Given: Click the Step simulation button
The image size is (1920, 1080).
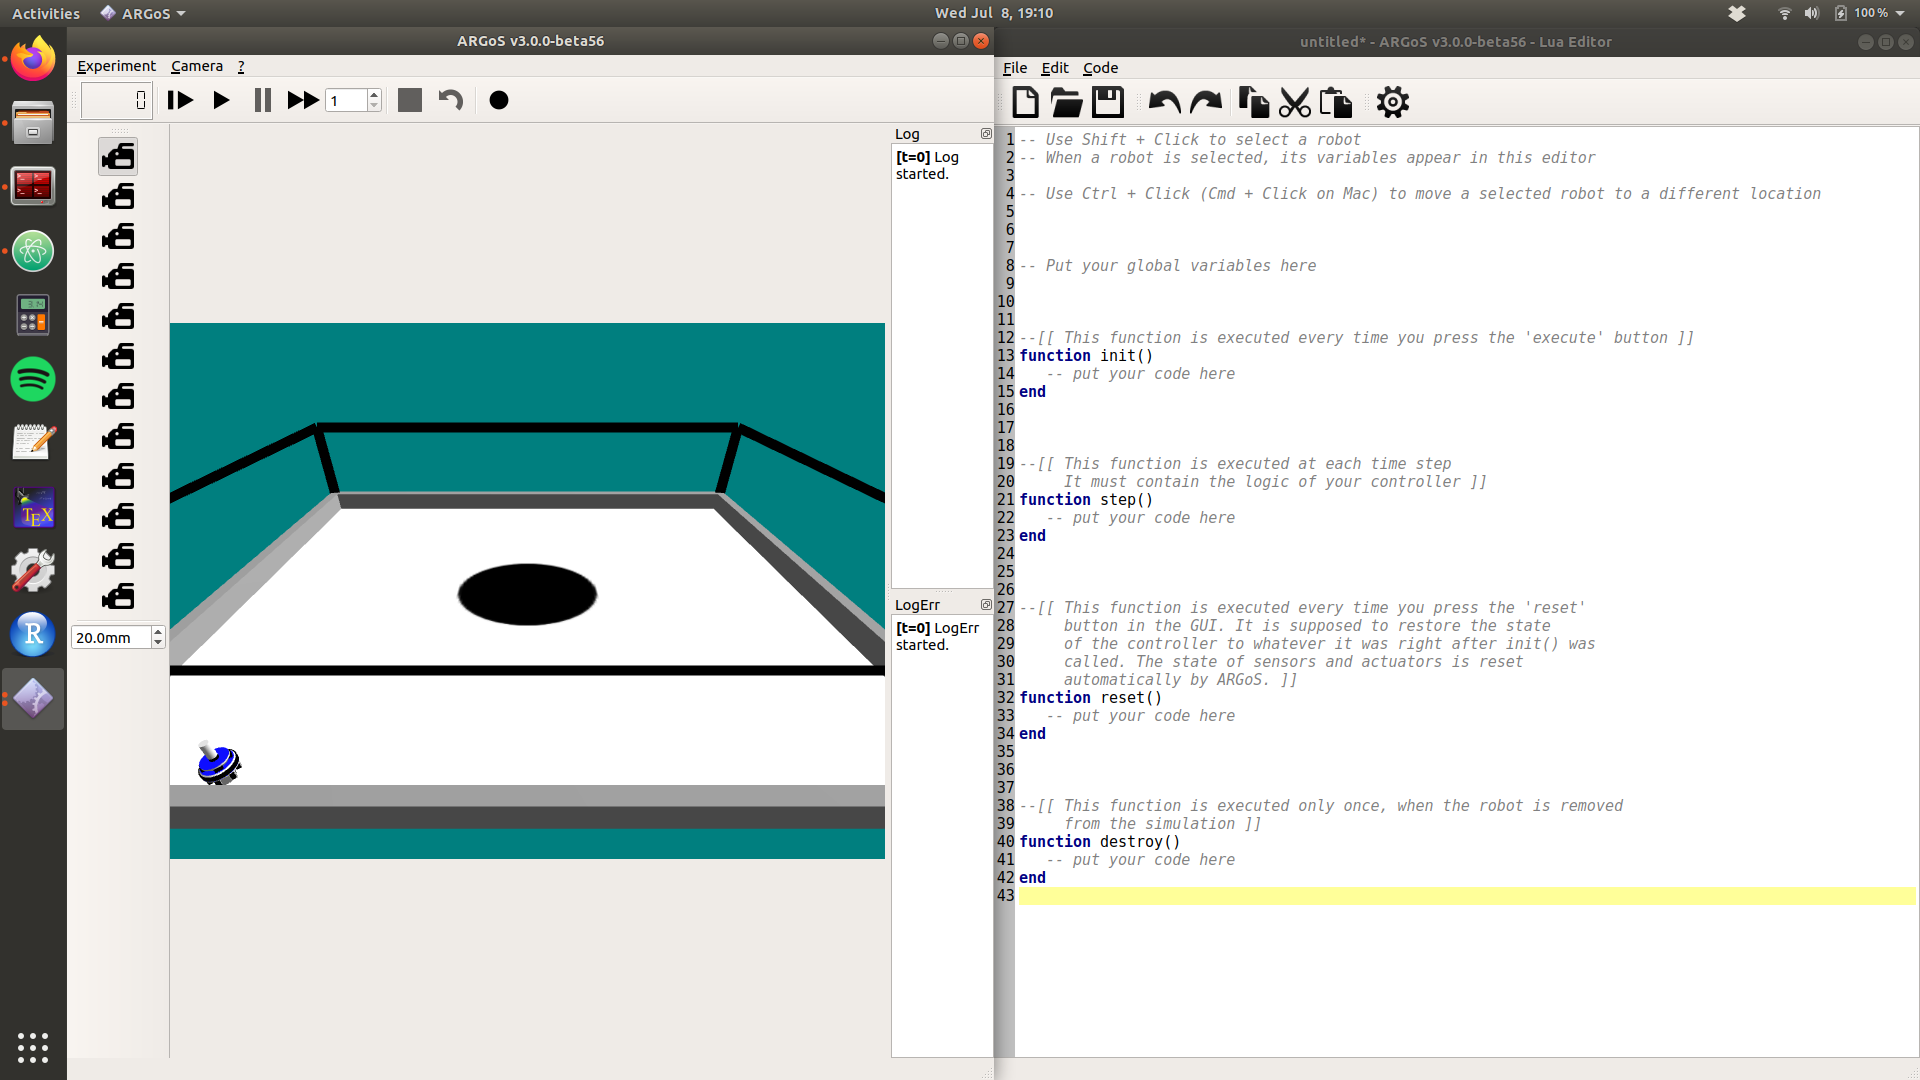Looking at the screenshot, I should [180, 100].
